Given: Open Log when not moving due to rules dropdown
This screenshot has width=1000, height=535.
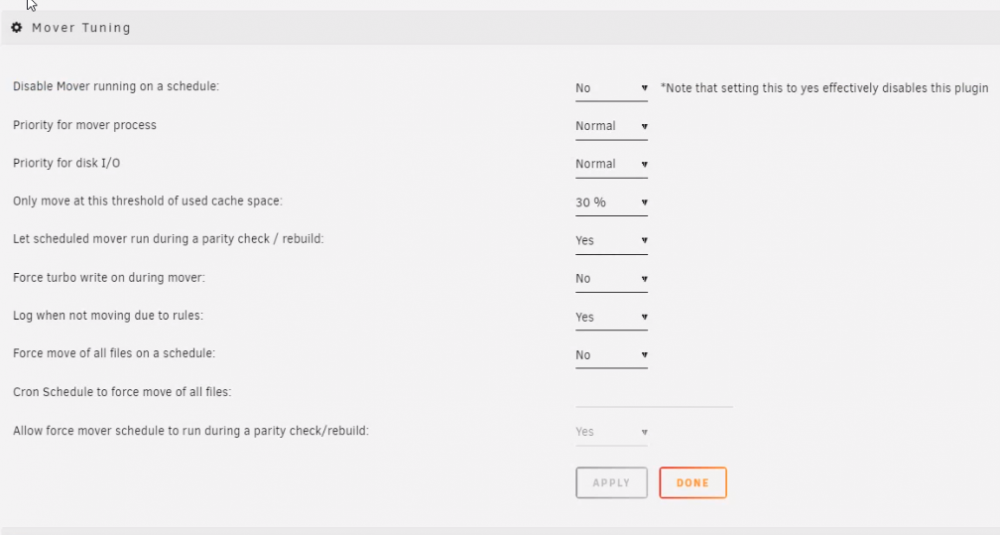Looking at the screenshot, I should (611, 318).
